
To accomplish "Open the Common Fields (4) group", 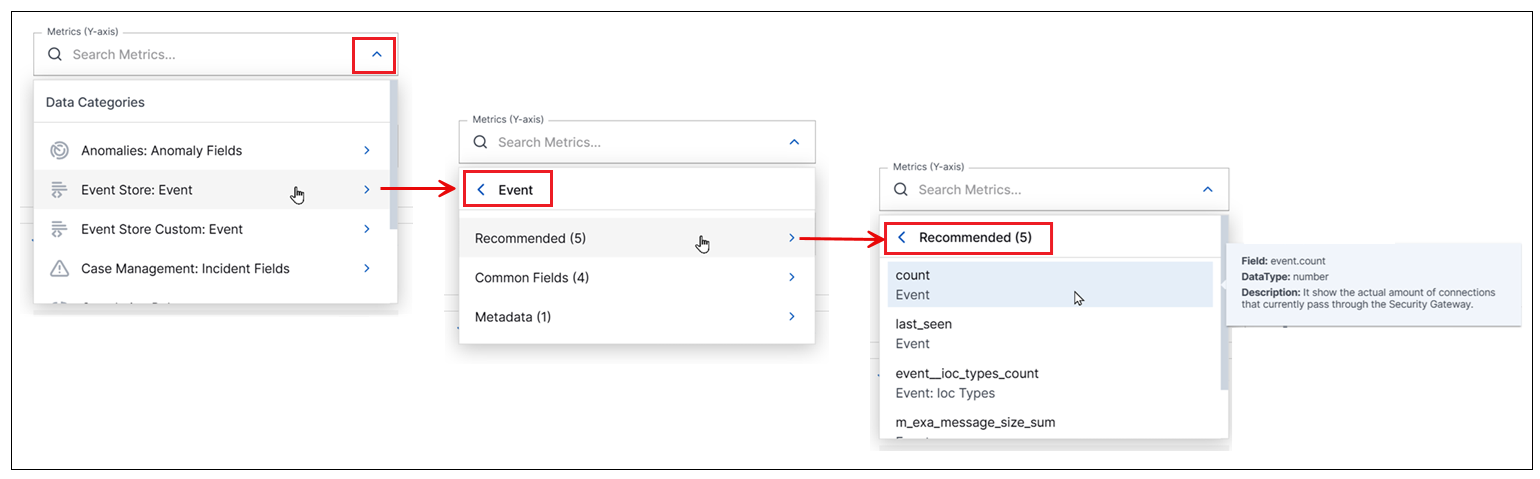I will click(637, 277).
